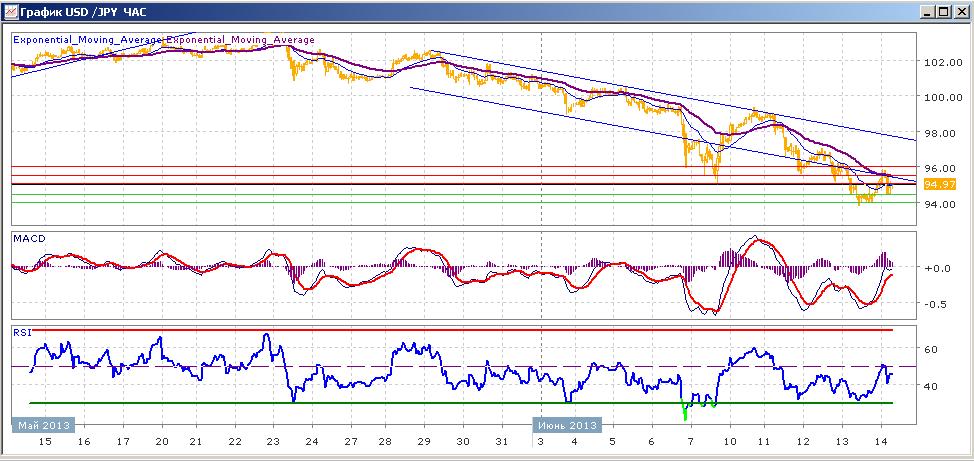Click the 102.00 price axis value
This screenshot has width=974, height=461.
944,62
